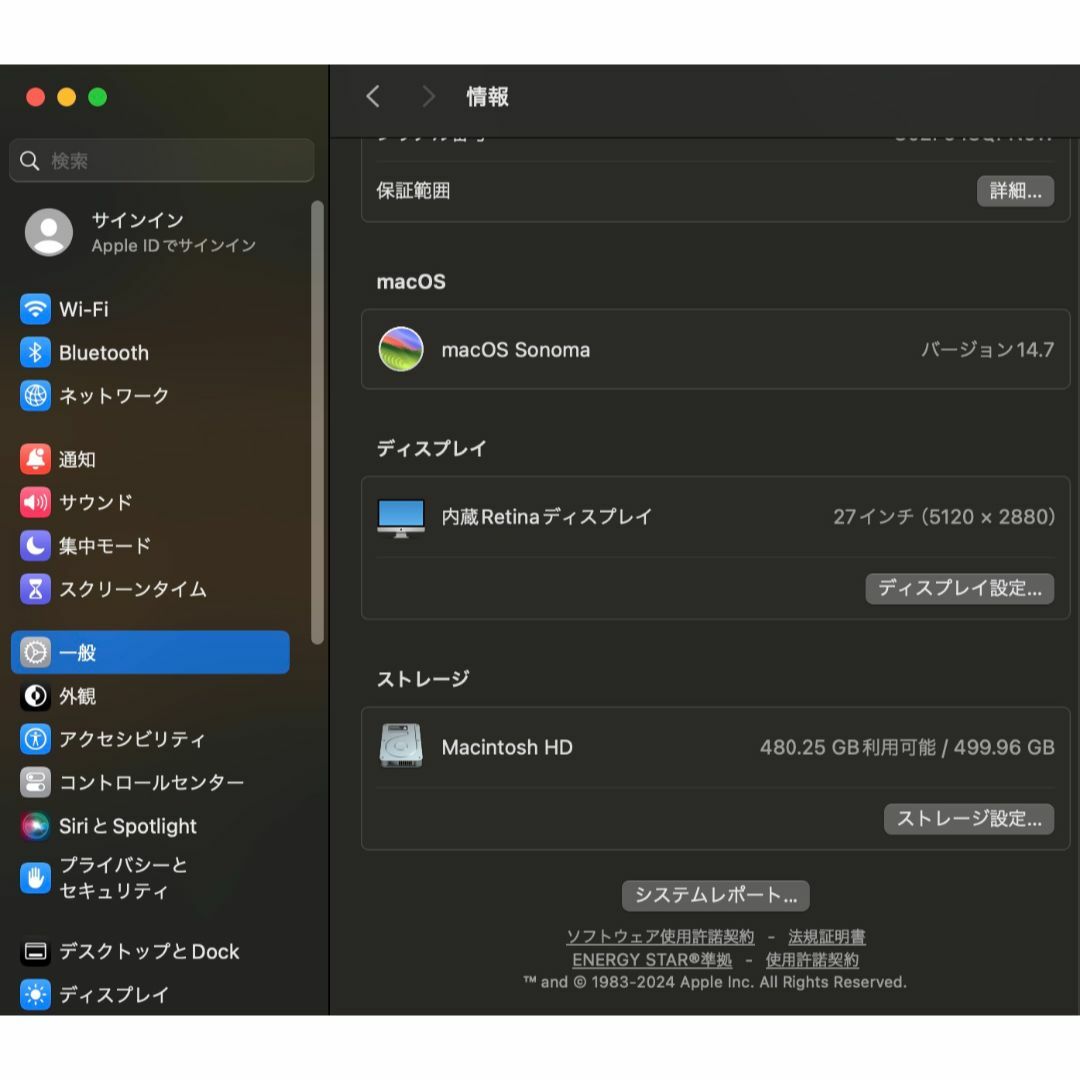Click the Apple ID avatar icon
Viewport: 1080px width, 1080px height.
(x=49, y=232)
